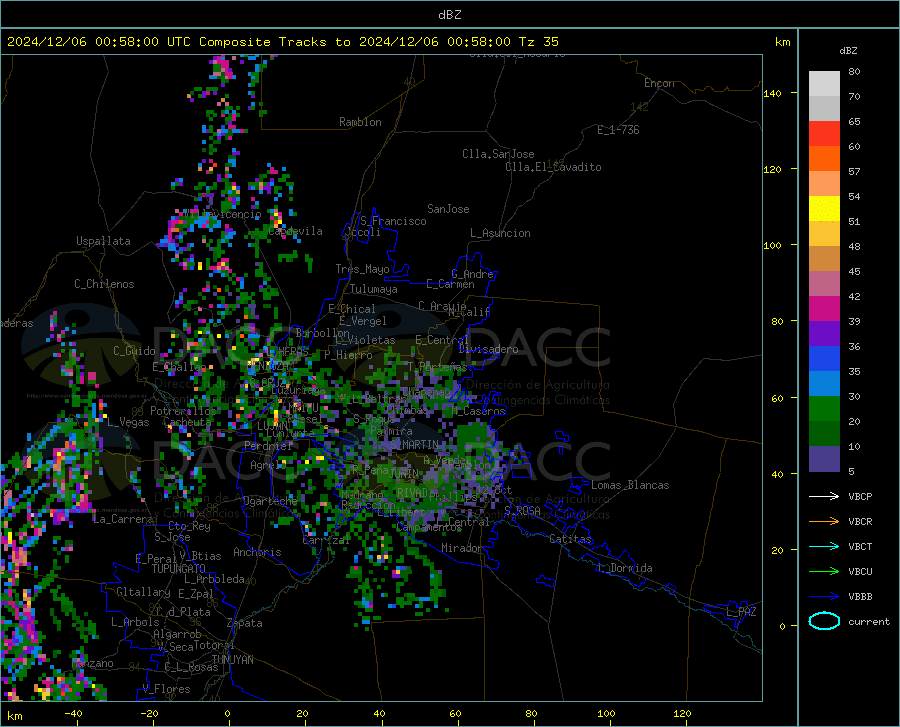Screen dimensions: 900x727
Task: Click the Tulumaya map label
Action: (374, 289)
